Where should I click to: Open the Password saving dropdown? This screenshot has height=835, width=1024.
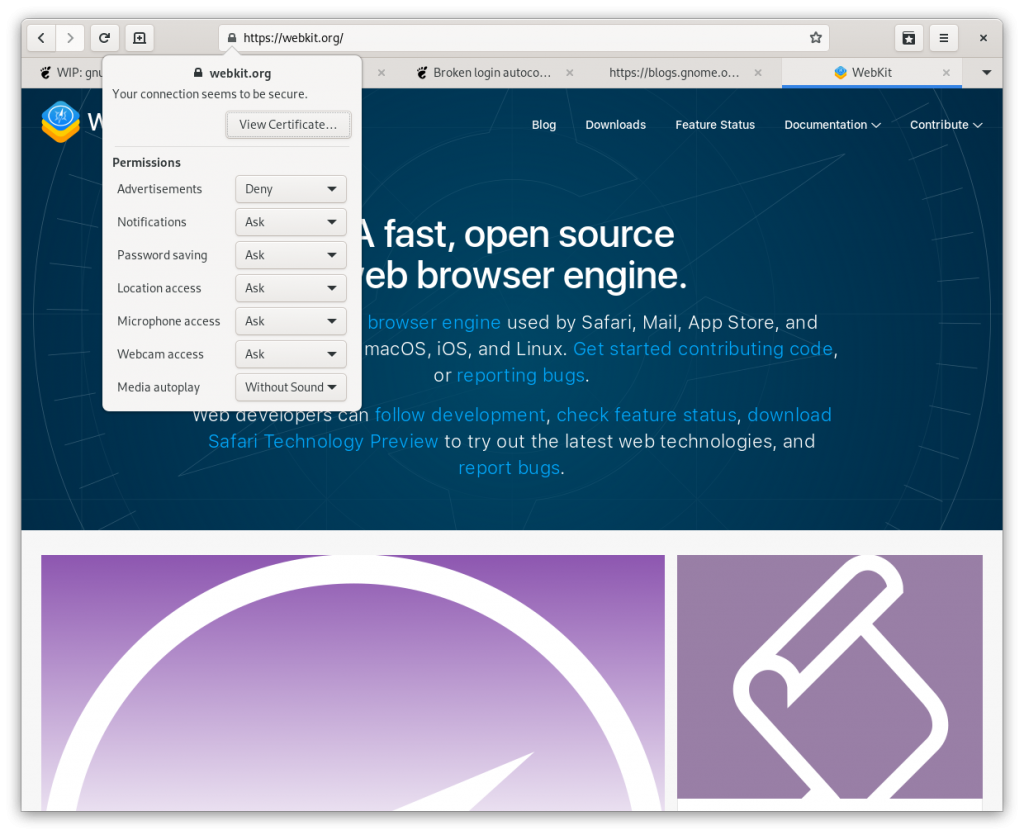click(x=291, y=255)
